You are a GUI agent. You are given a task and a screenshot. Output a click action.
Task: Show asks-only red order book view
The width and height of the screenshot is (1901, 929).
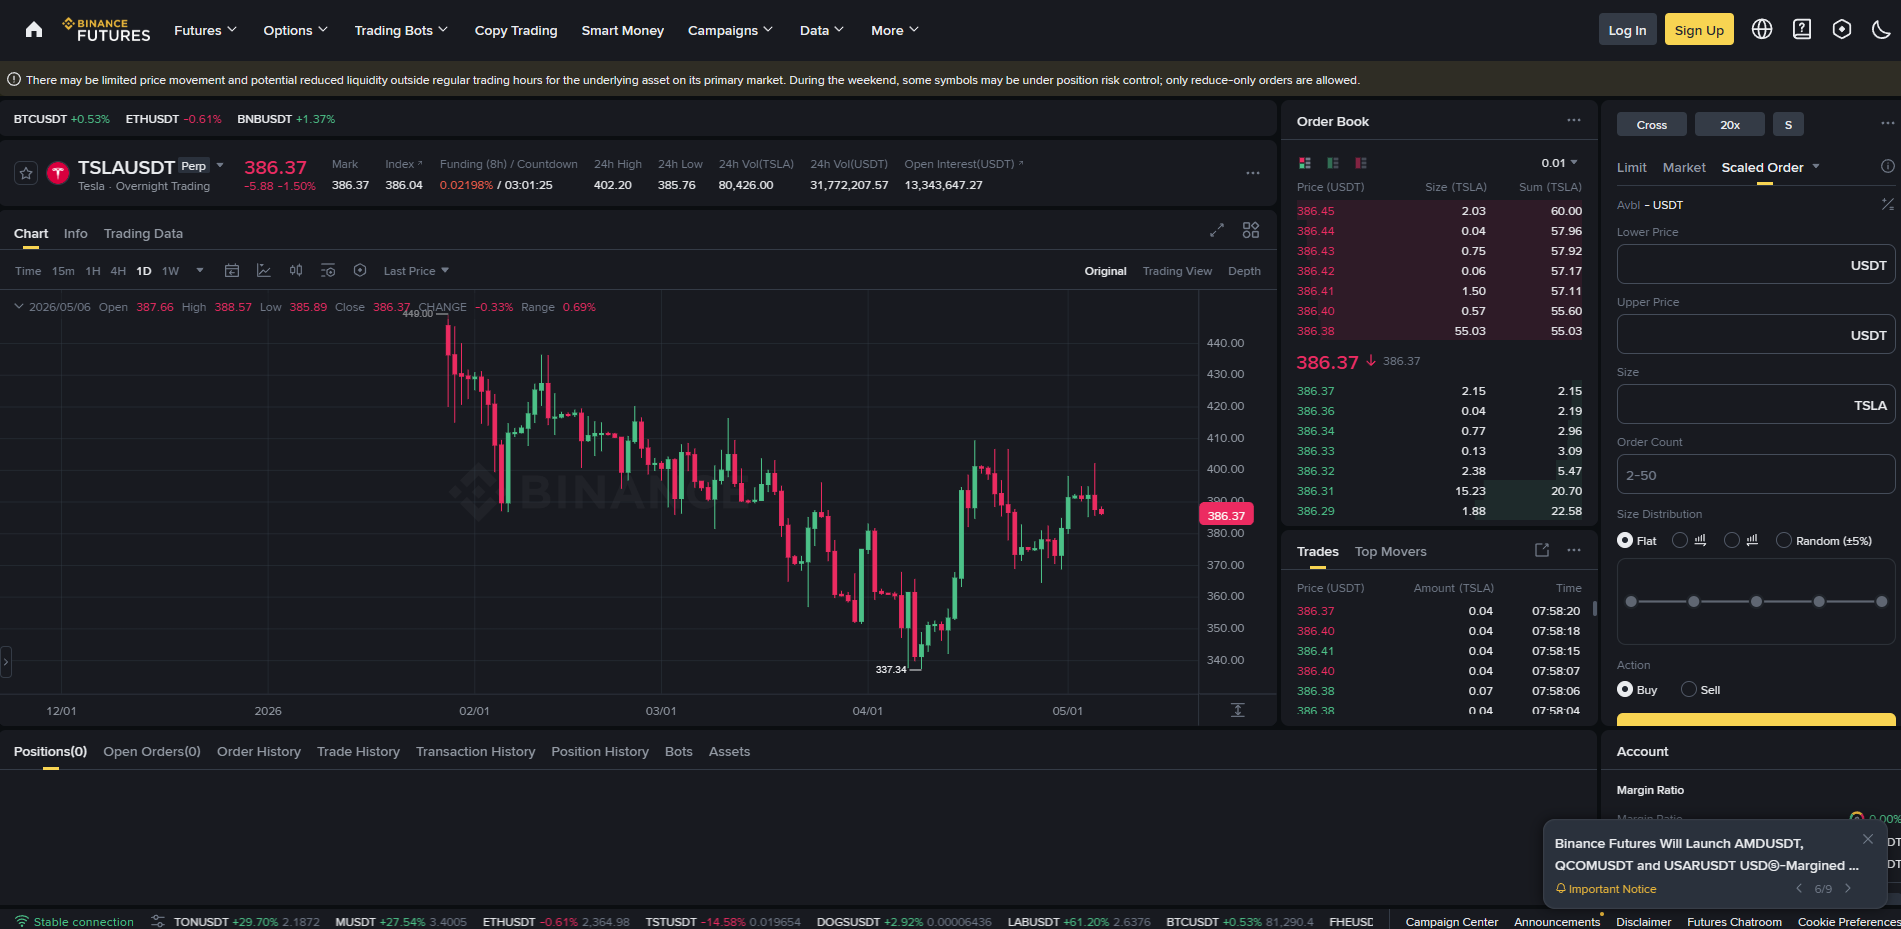1361,163
